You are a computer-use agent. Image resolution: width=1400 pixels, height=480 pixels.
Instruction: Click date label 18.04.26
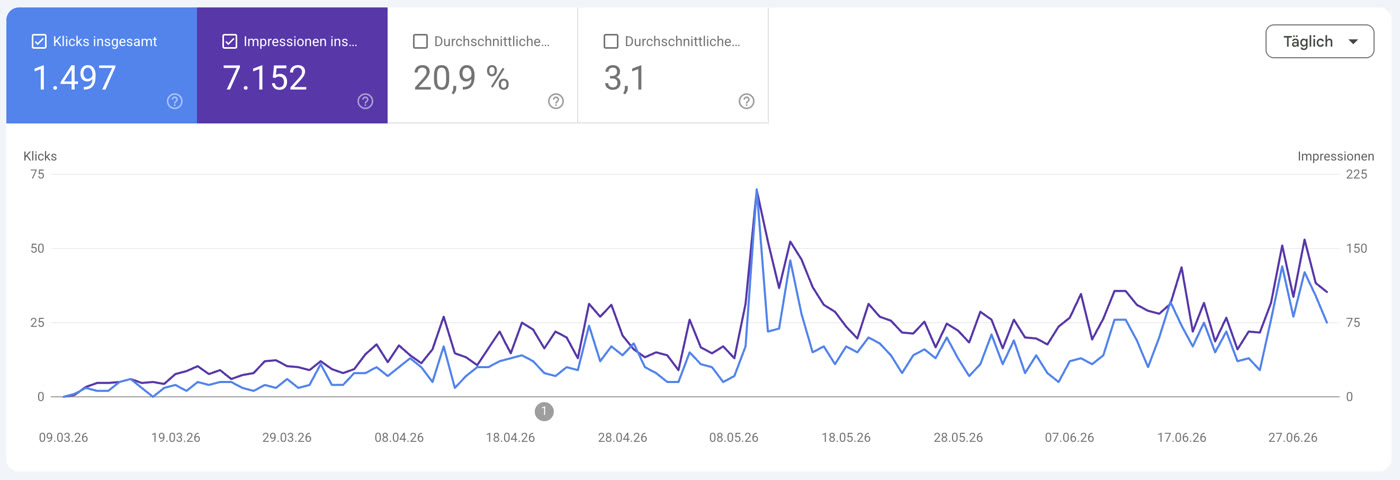[510, 438]
